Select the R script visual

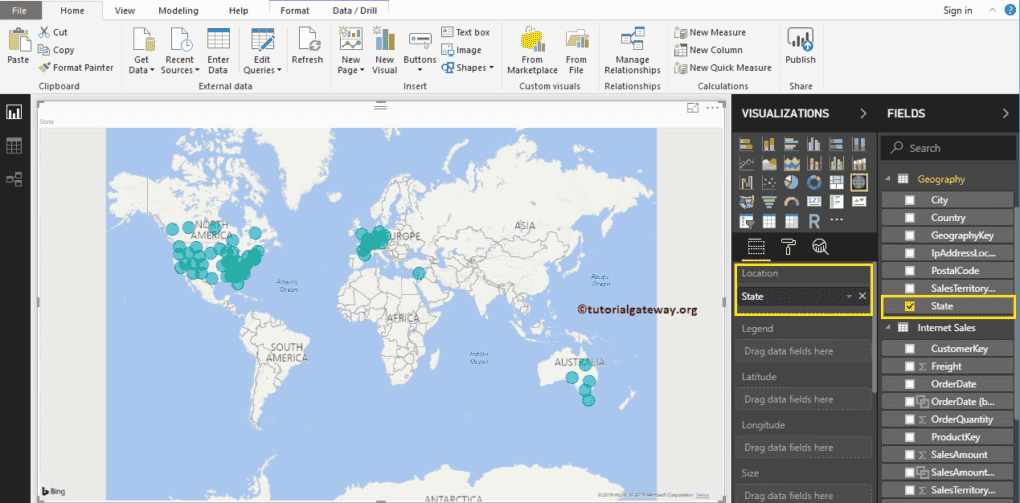click(814, 220)
